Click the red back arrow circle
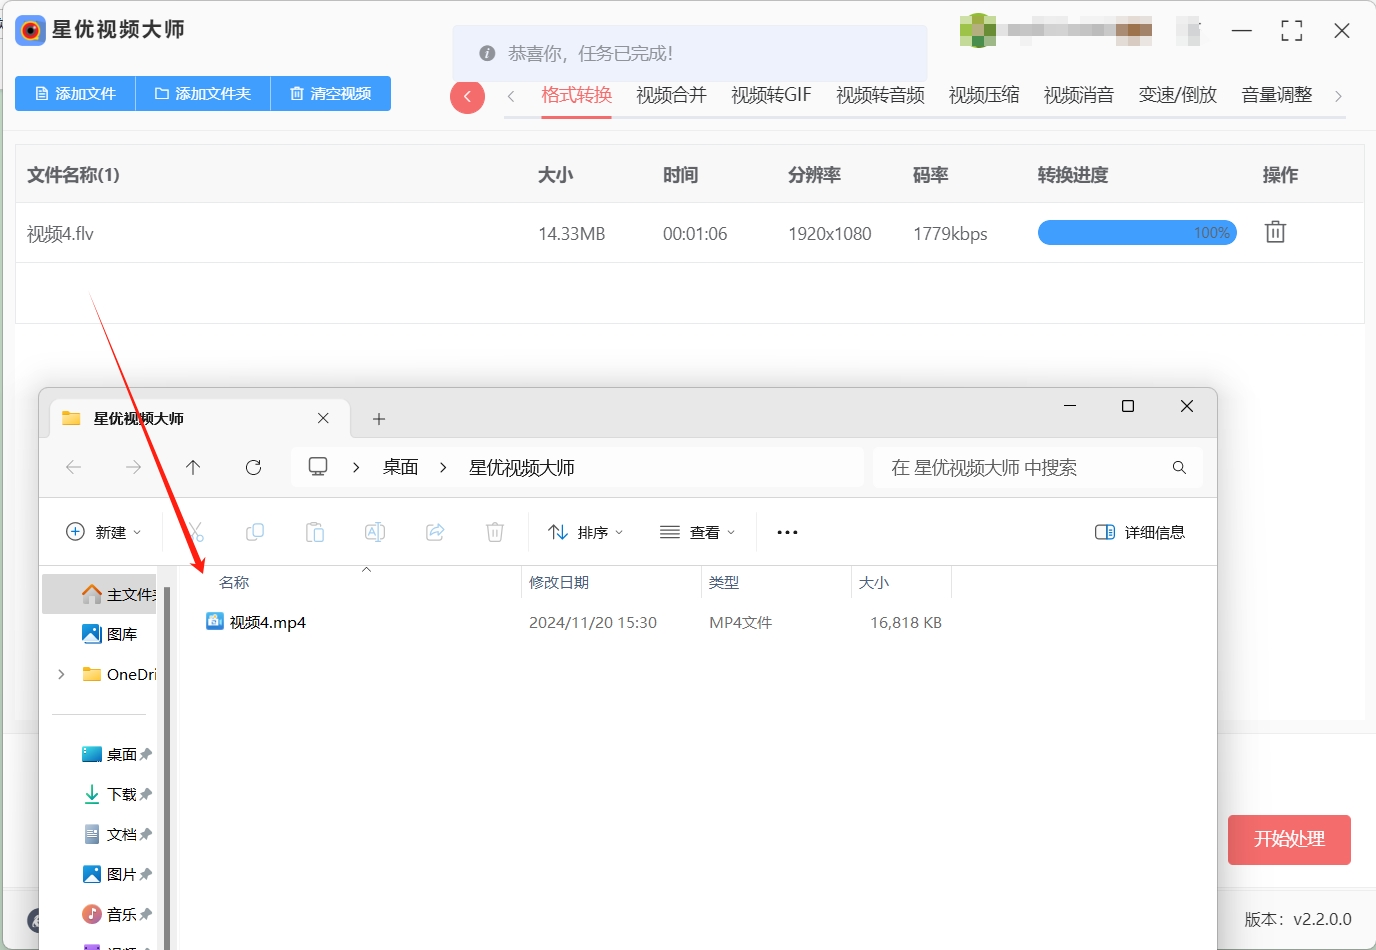 (467, 97)
